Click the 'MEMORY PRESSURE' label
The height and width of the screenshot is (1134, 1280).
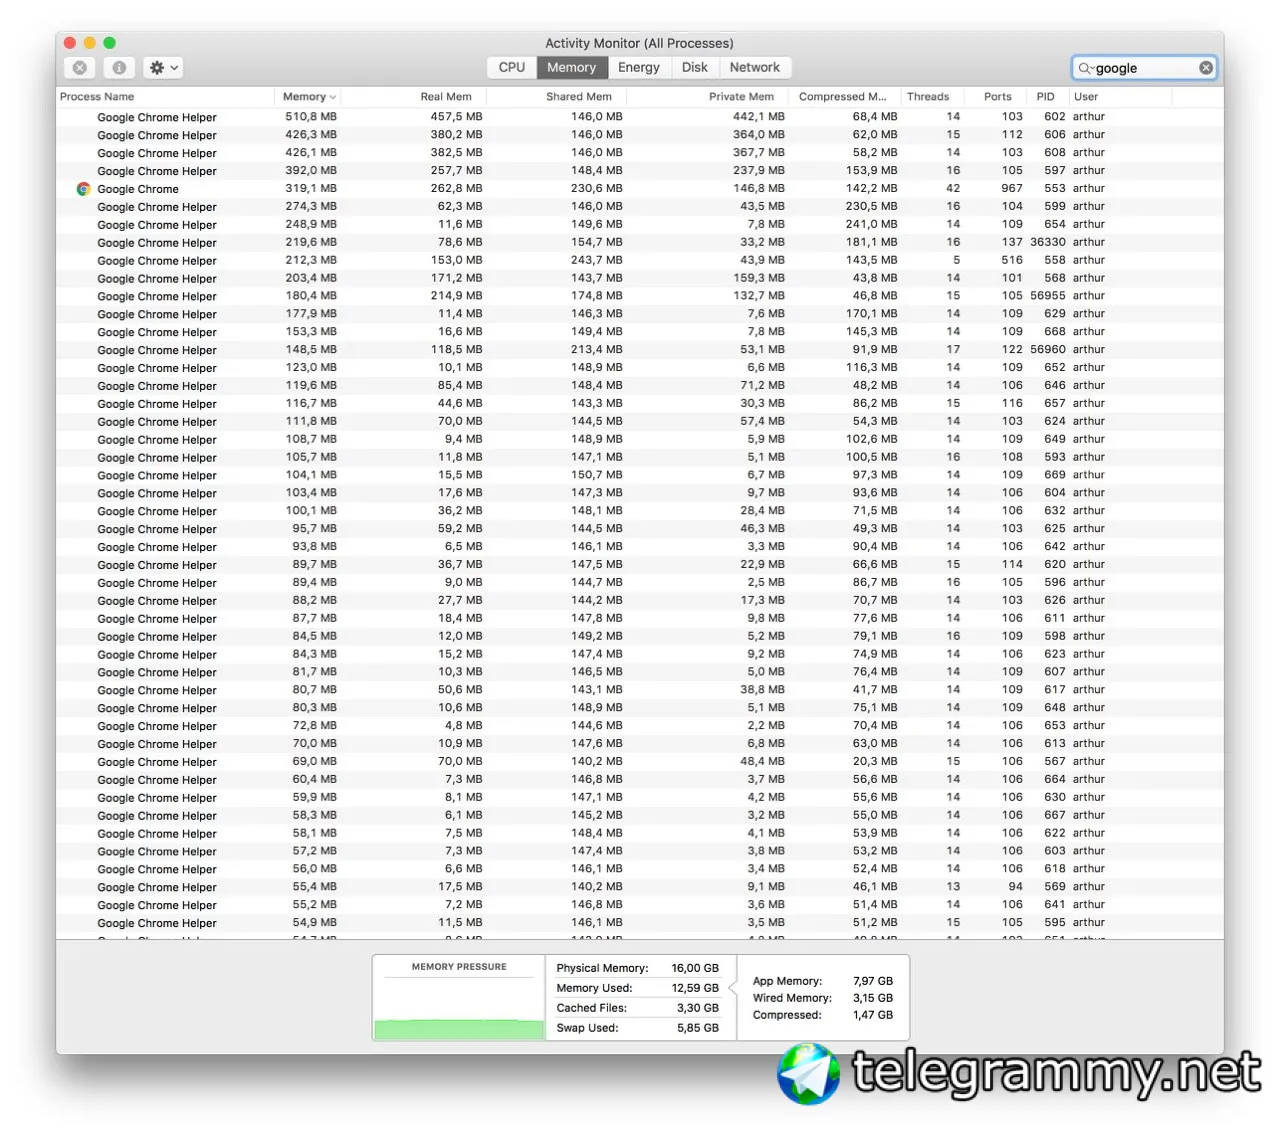(x=459, y=967)
